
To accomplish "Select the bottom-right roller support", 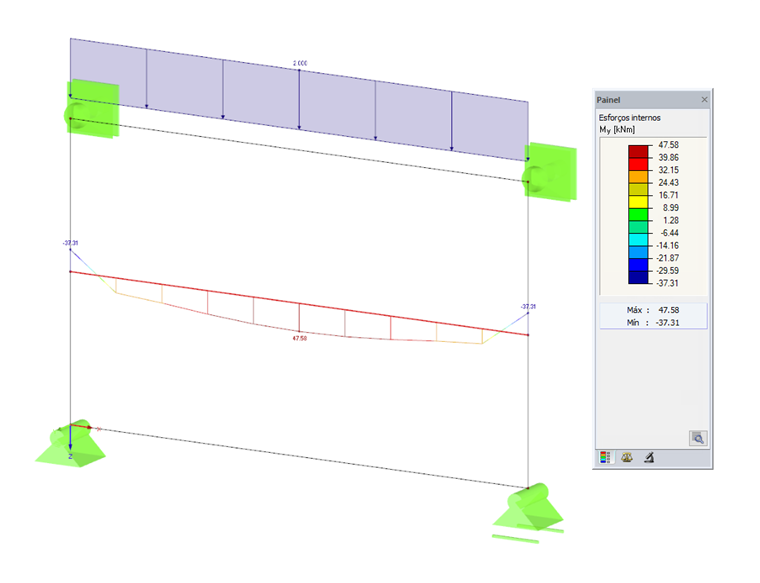I will click(x=528, y=511).
